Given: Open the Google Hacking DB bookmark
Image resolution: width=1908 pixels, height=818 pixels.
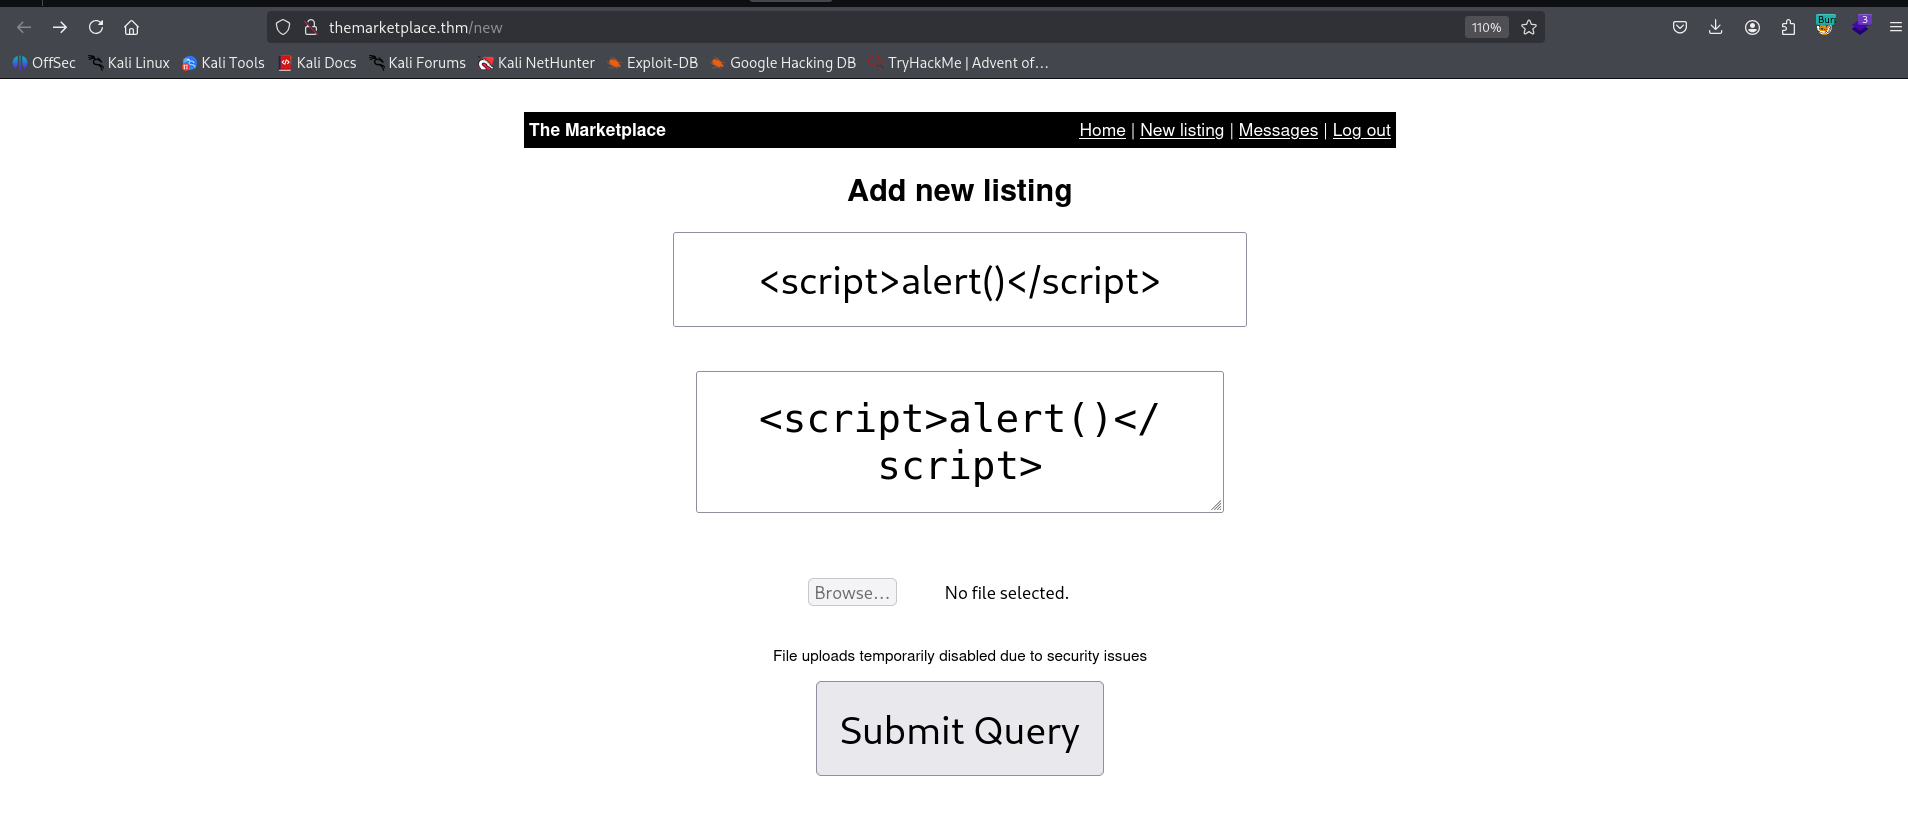Looking at the screenshot, I should click(x=783, y=63).
